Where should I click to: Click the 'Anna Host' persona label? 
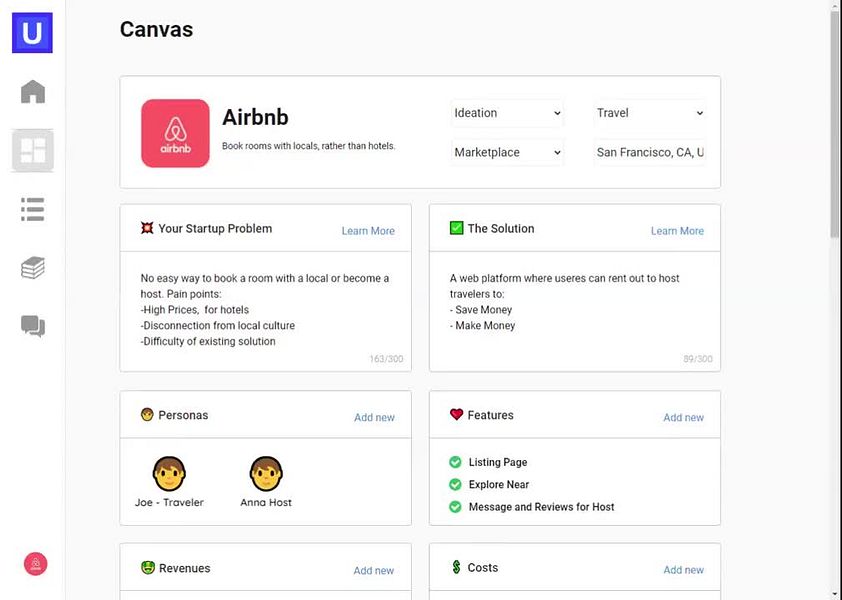266,502
